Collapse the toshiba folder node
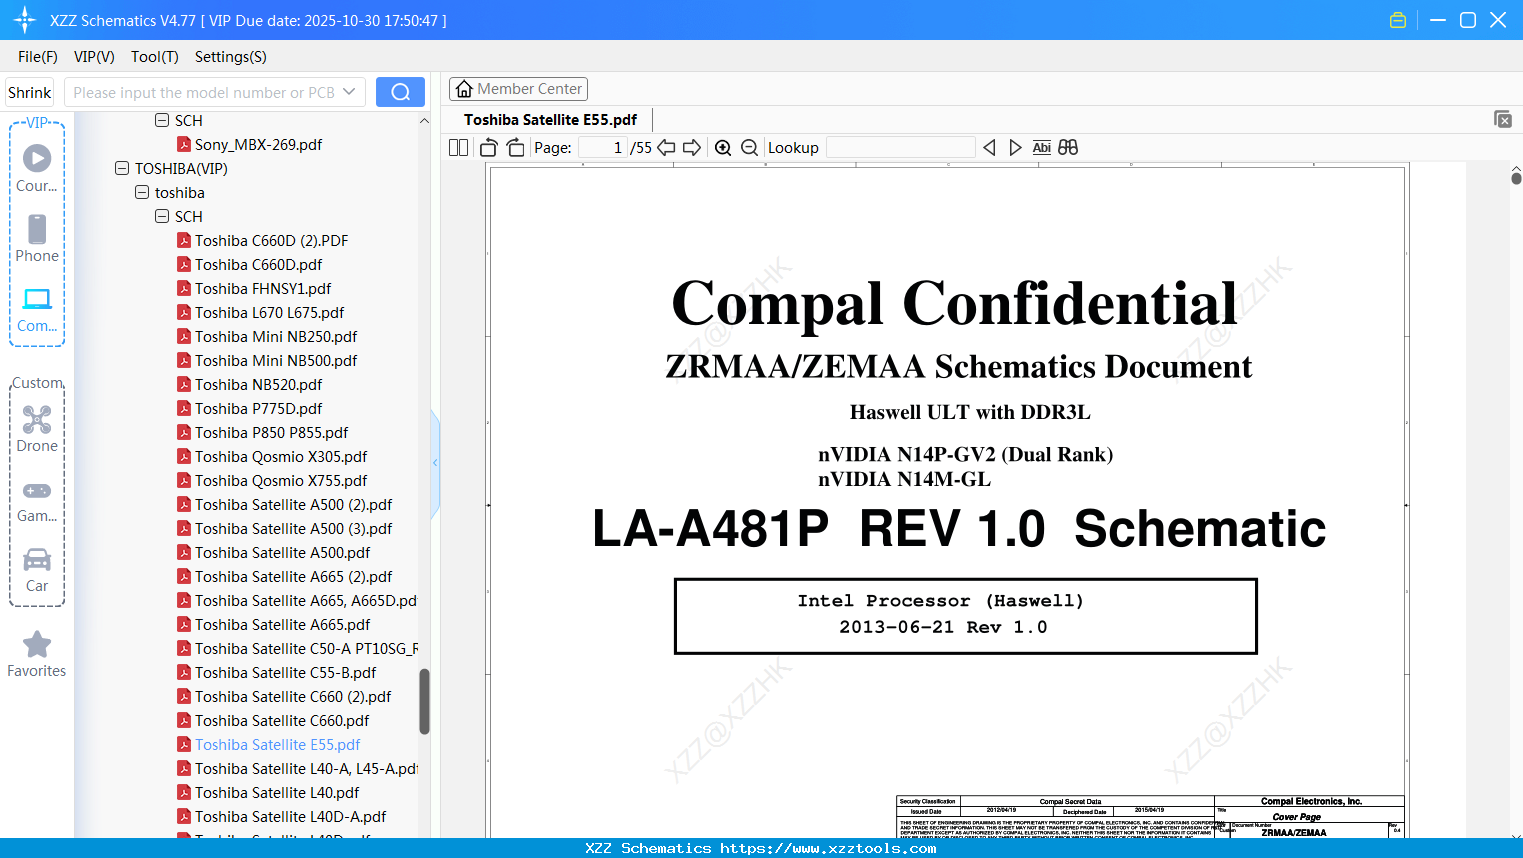 point(142,193)
